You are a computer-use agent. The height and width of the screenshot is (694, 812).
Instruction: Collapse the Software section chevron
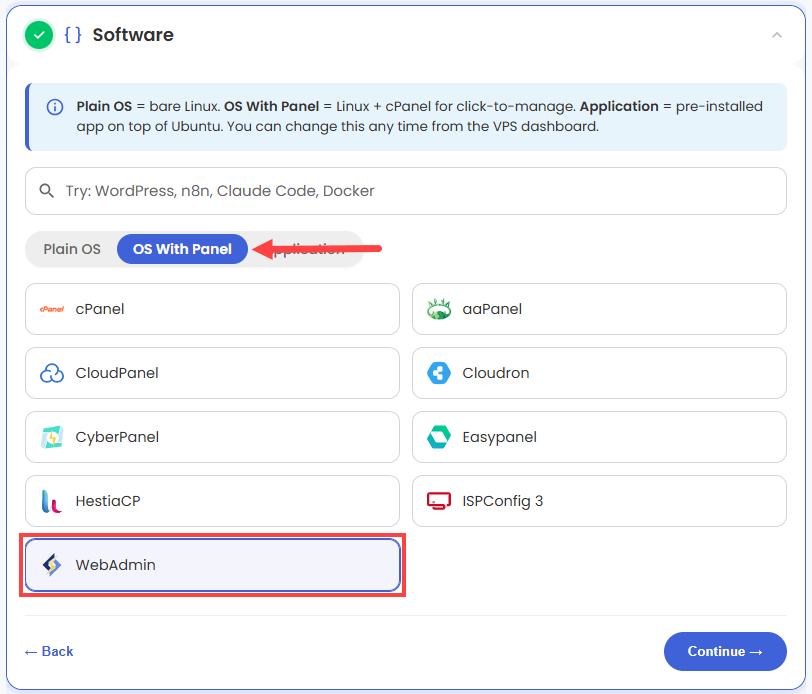[x=777, y=35]
